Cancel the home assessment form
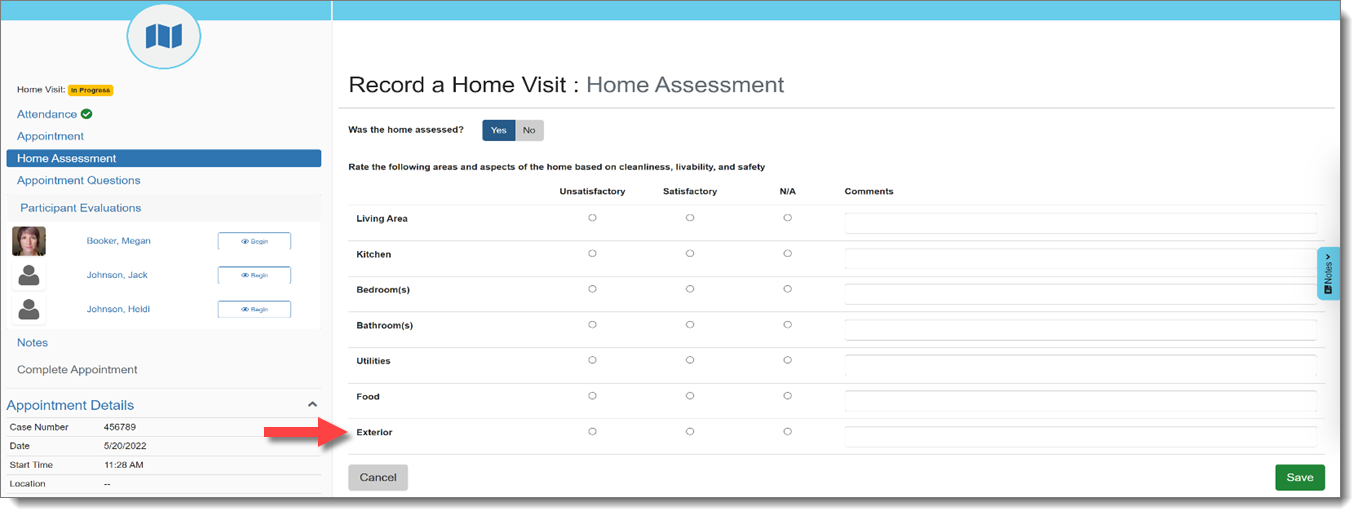This screenshot has height=518, width=1361. pyautogui.click(x=378, y=477)
